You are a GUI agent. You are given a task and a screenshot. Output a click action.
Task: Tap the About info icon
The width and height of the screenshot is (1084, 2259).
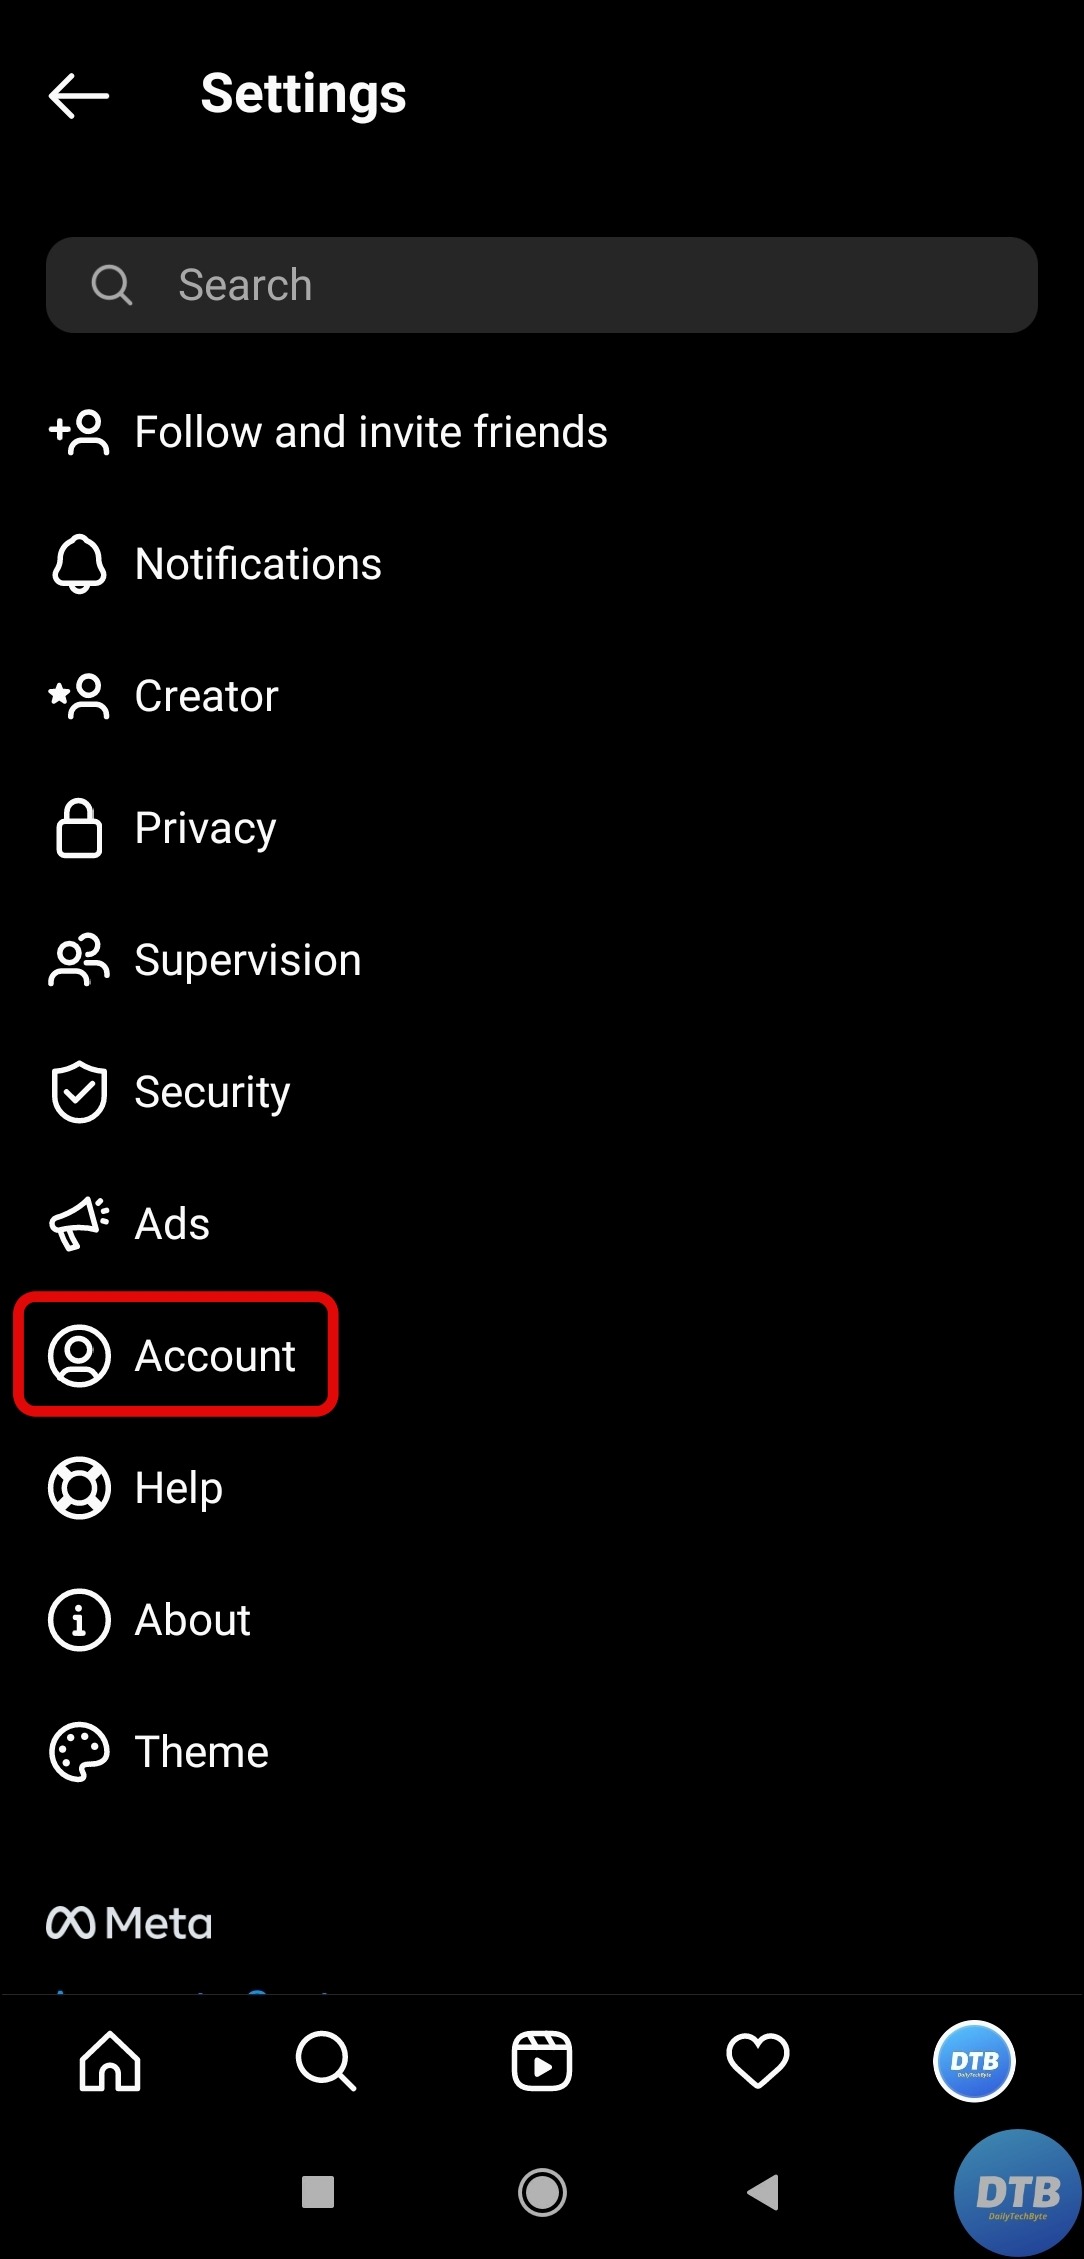tap(78, 1619)
